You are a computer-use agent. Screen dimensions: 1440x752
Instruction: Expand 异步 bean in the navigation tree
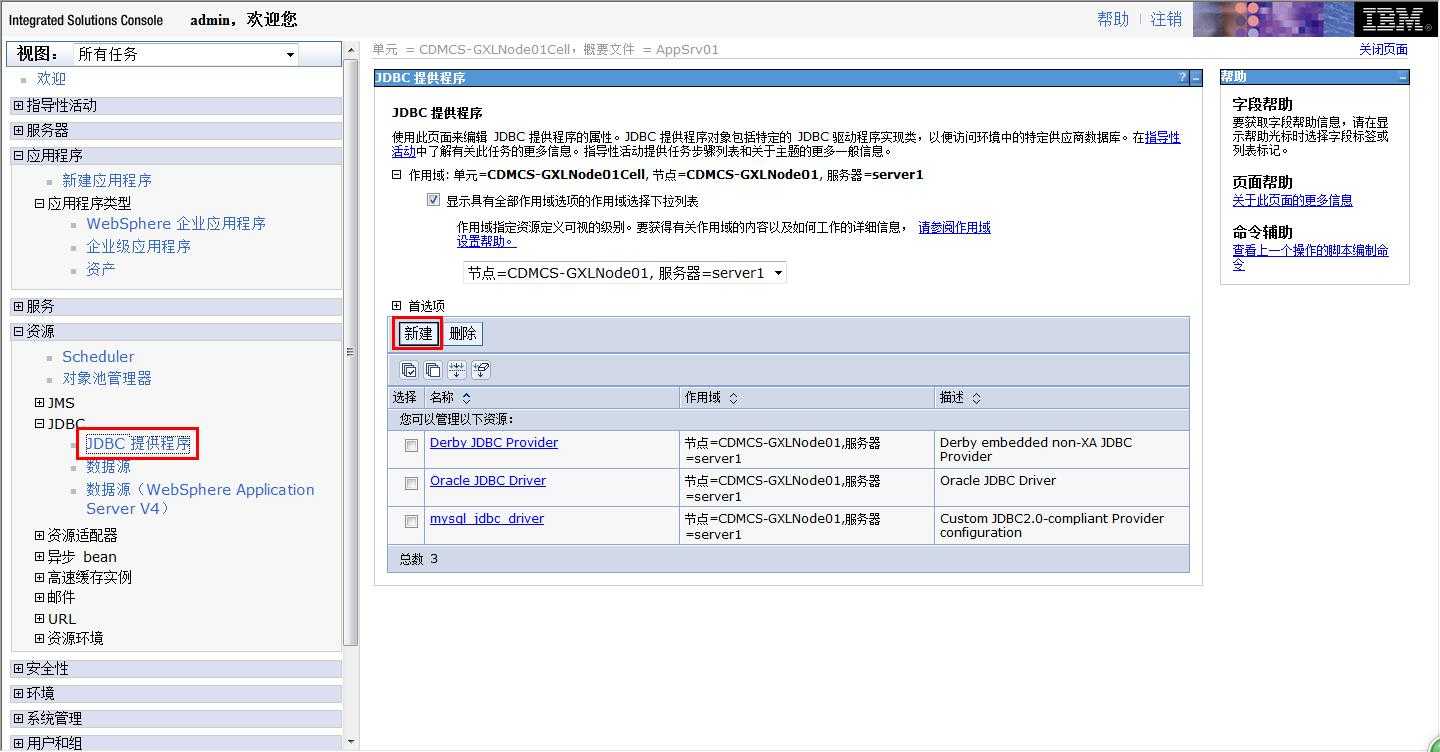click(x=40, y=557)
